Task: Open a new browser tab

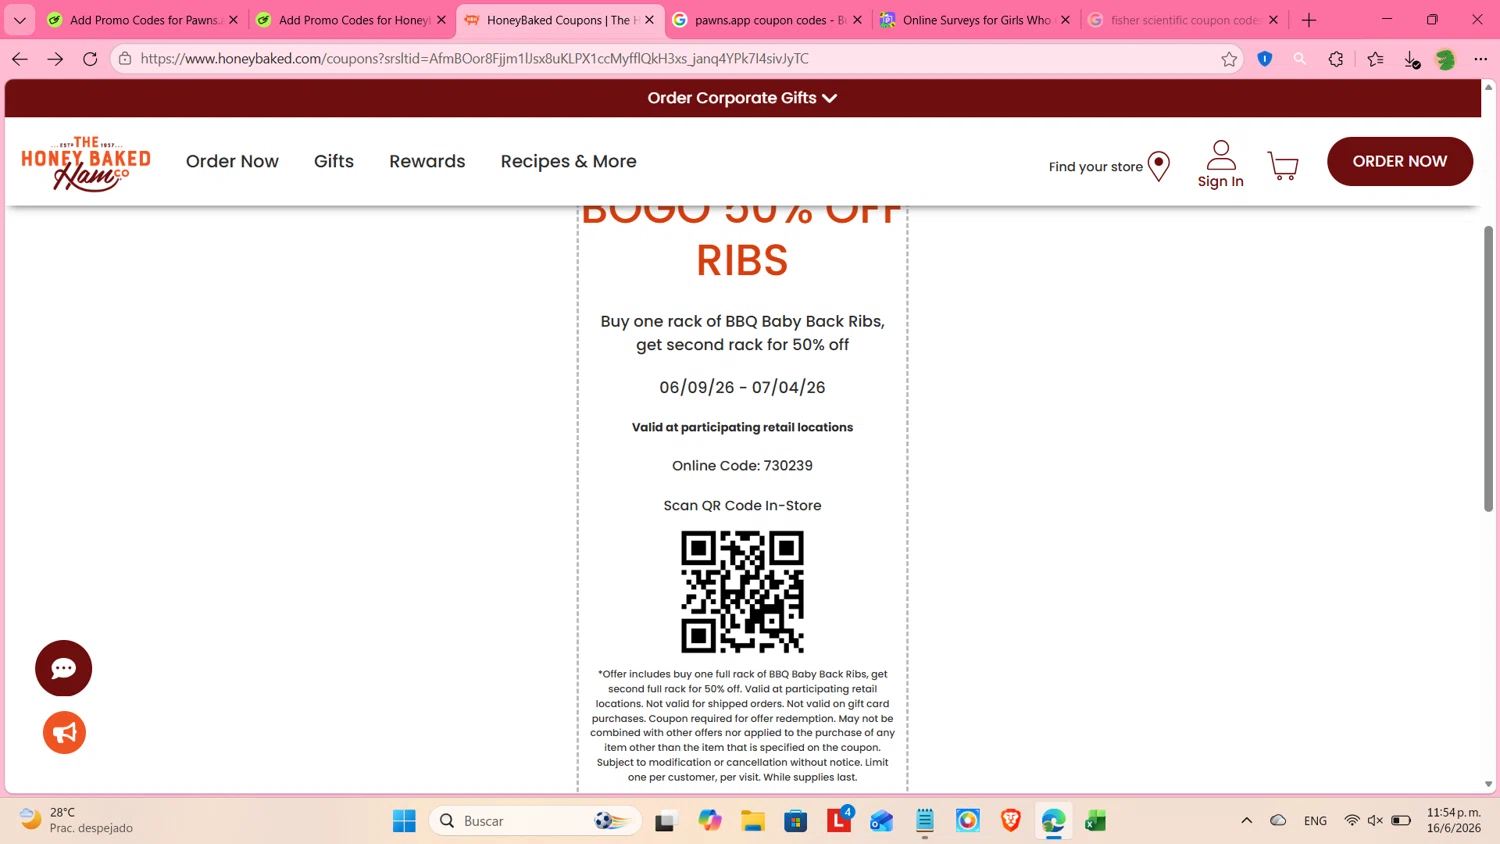Action: (x=1309, y=20)
